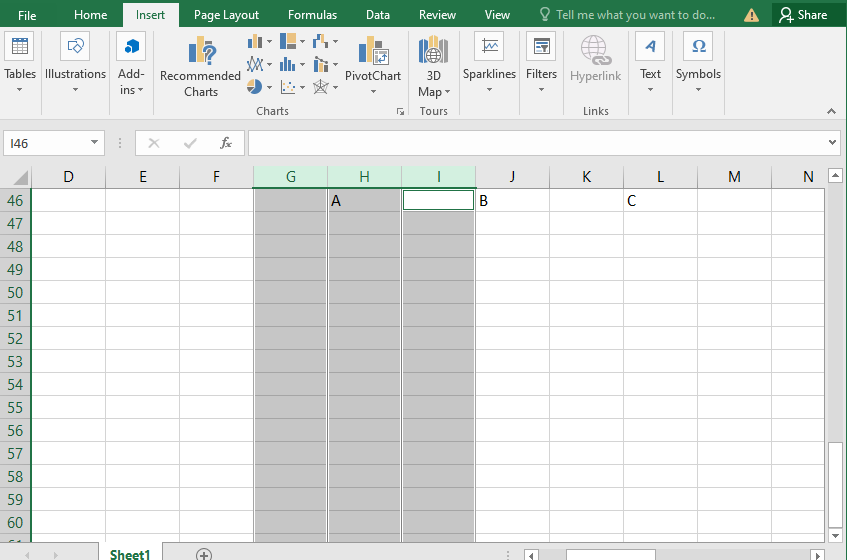
Task: Switch to the Page Layout tab
Action: point(226,15)
